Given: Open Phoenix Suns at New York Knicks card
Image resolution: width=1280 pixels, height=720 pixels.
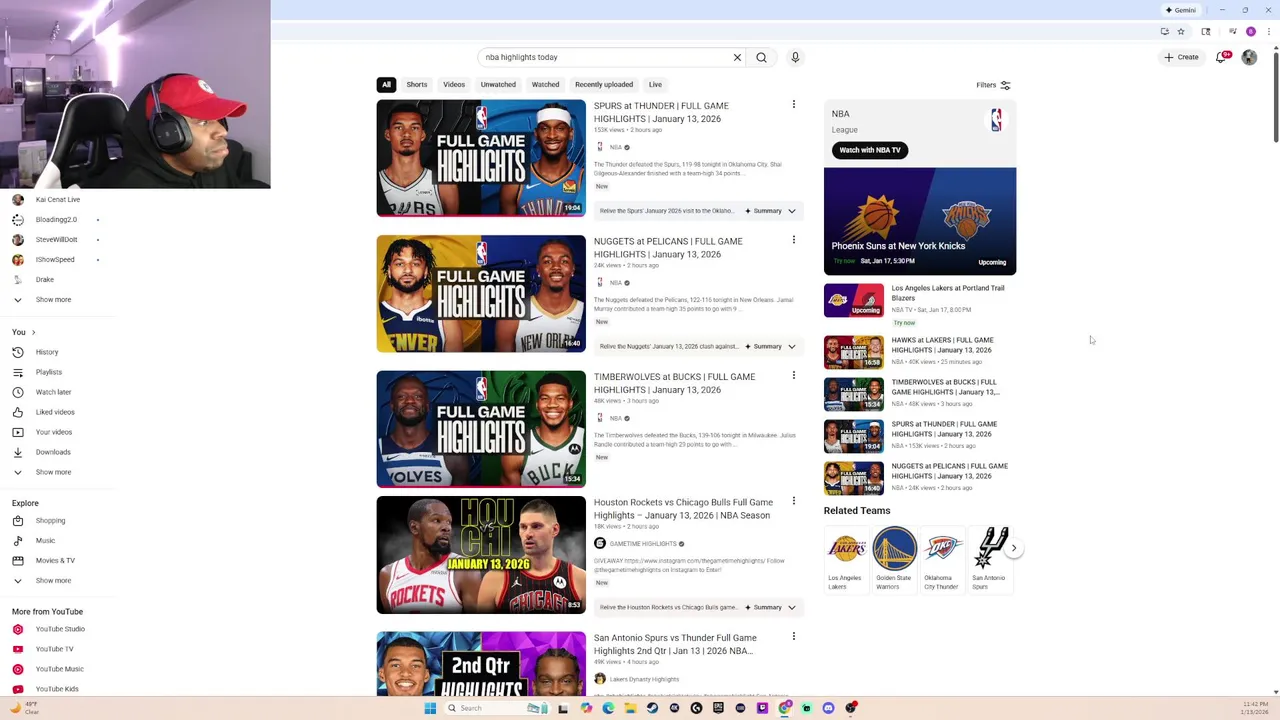Looking at the screenshot, I should coord(920,221).
